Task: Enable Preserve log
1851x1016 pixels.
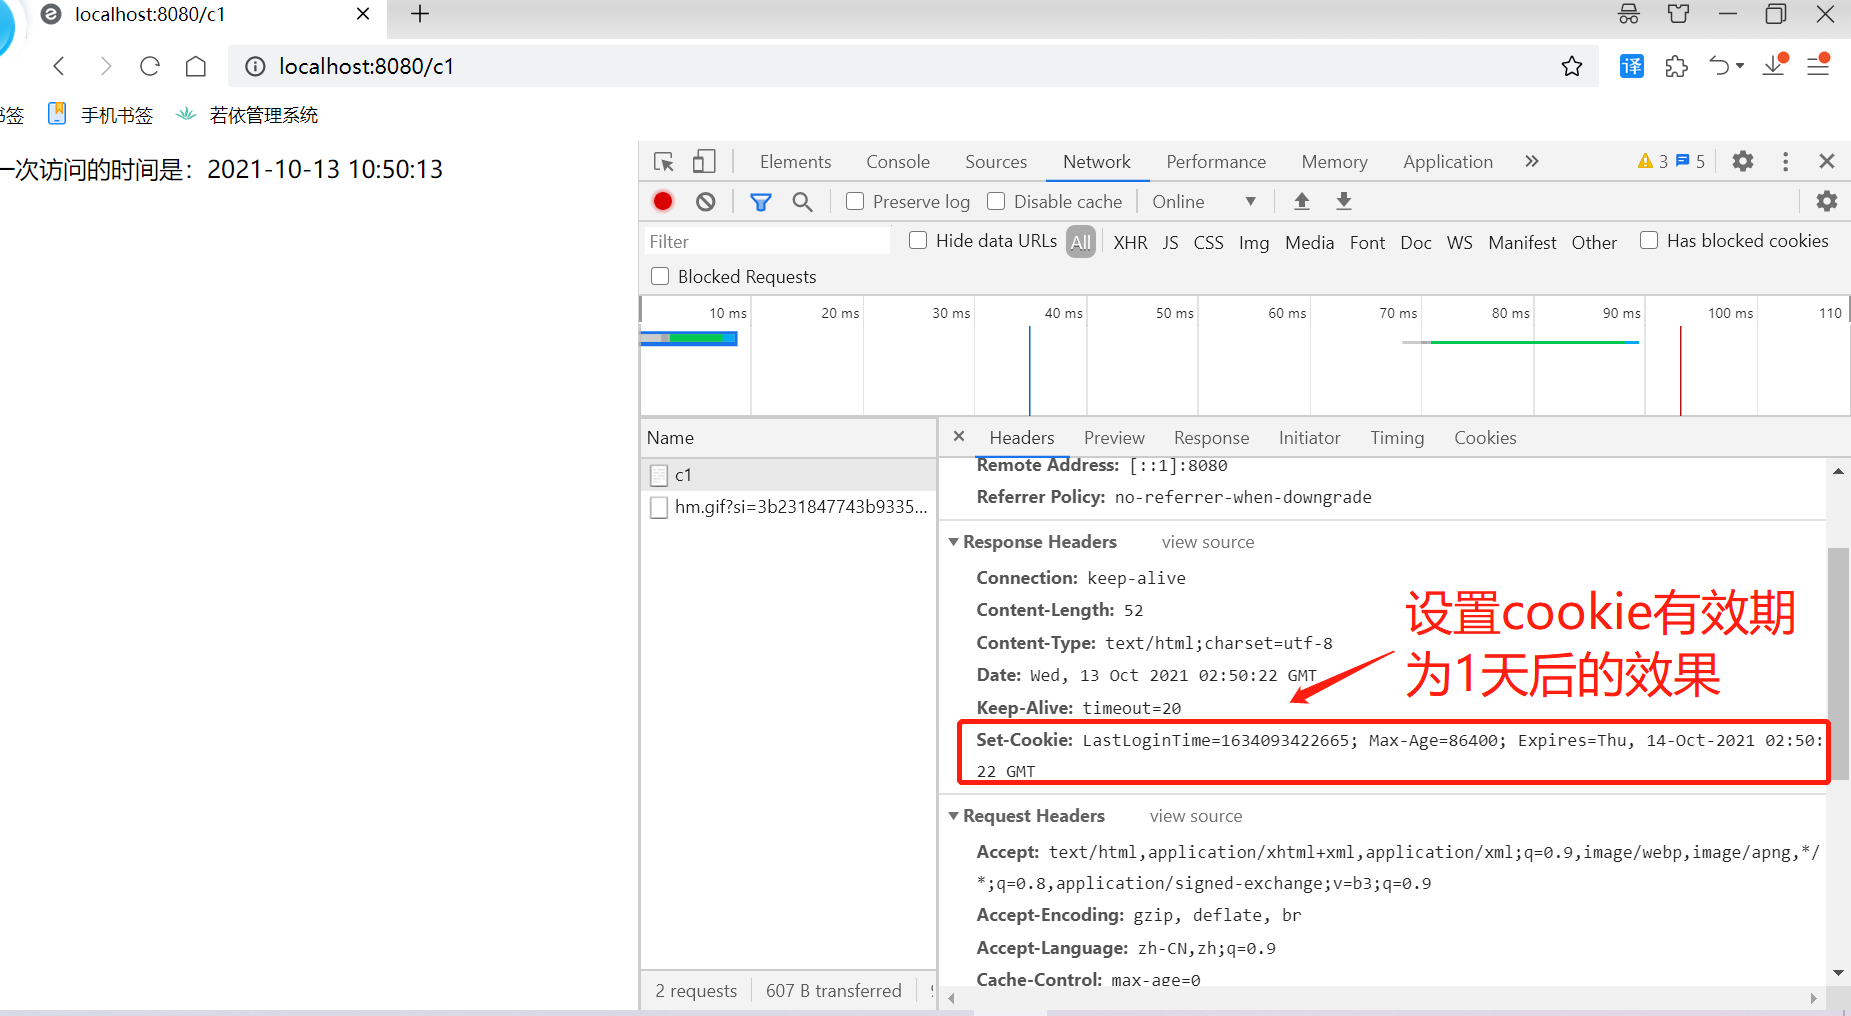Action: click(855, 201)
